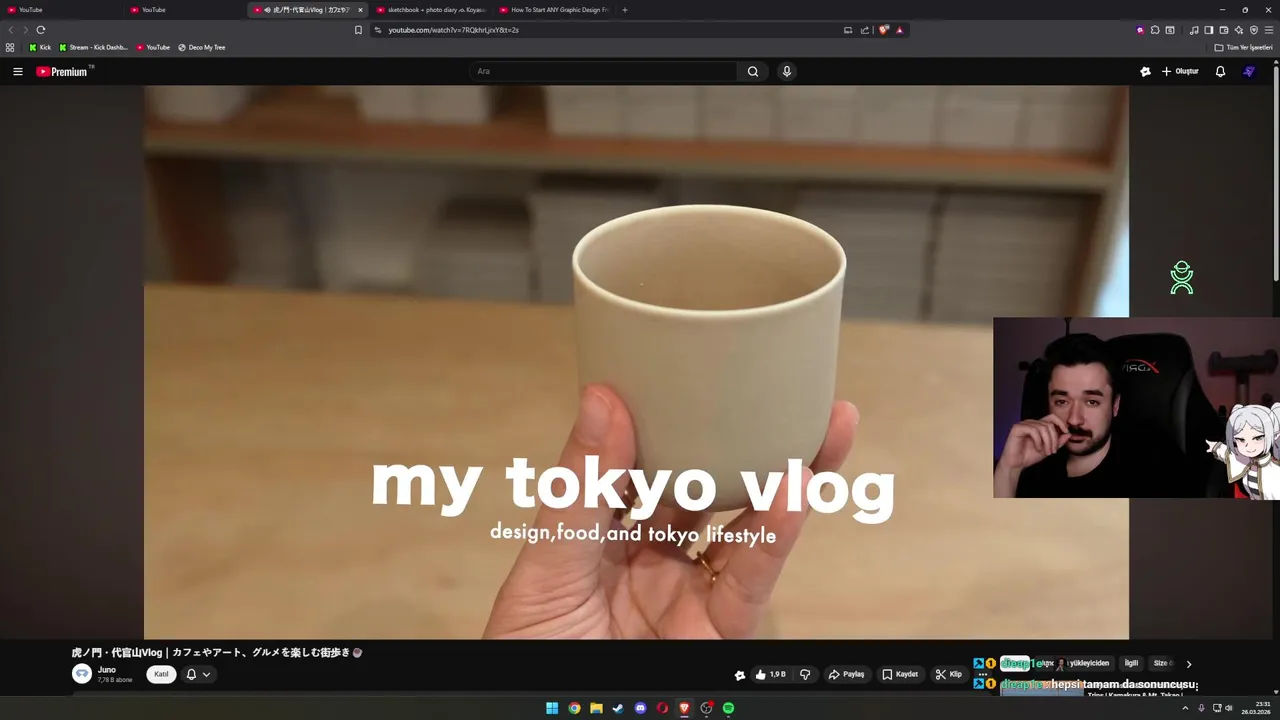Open Chrome from the taskbar
The image size is (1280, 720).
tap(574, 708)
